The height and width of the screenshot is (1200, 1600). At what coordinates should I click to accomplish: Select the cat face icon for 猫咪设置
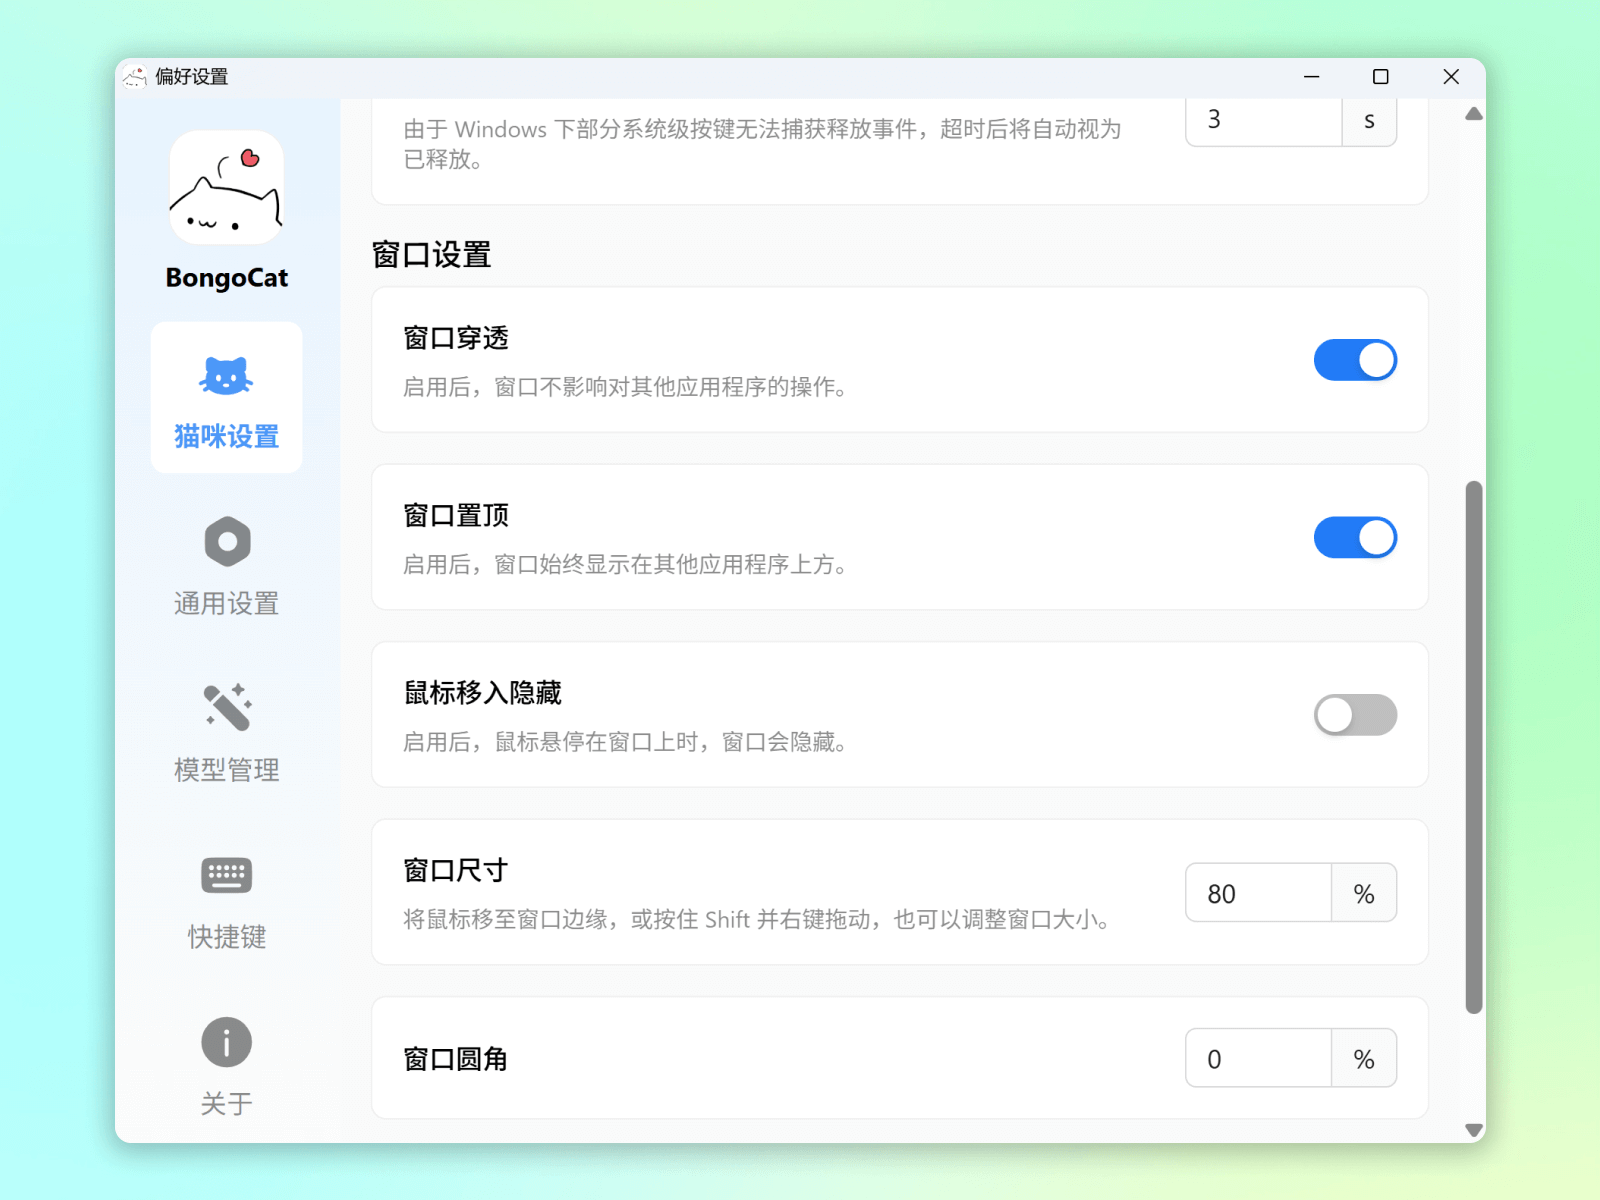(x=226, y=376)
